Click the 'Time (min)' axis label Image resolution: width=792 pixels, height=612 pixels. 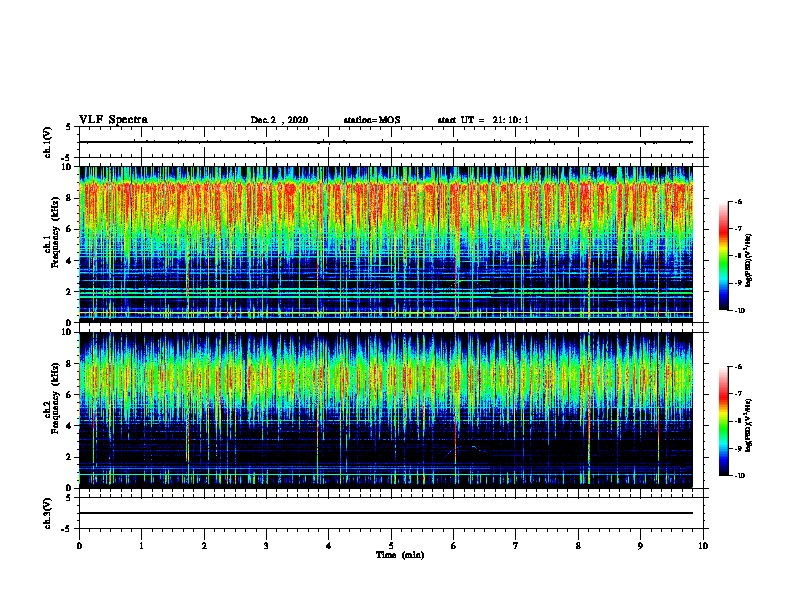400,555
